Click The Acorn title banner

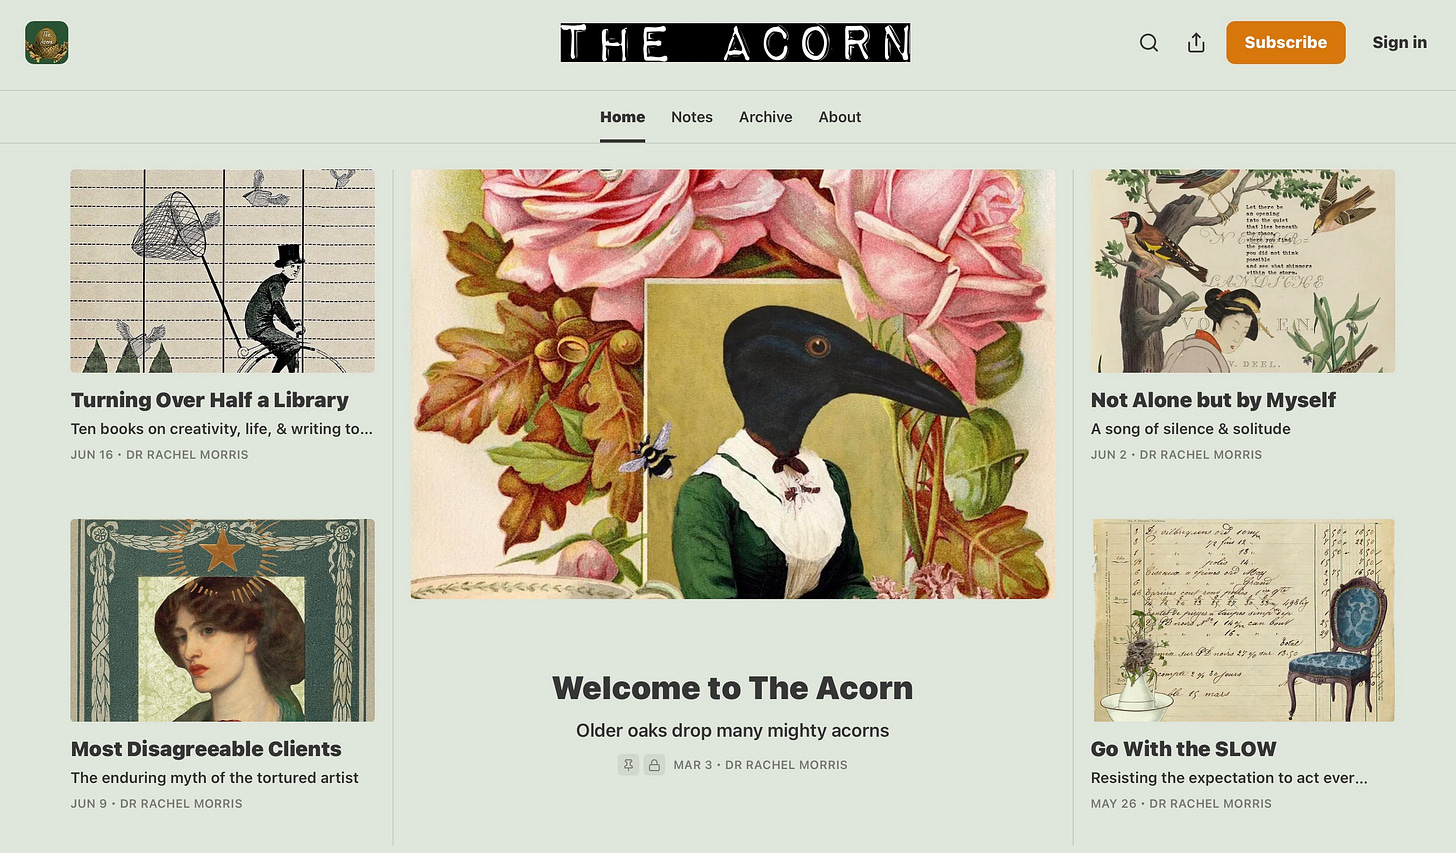735,43
